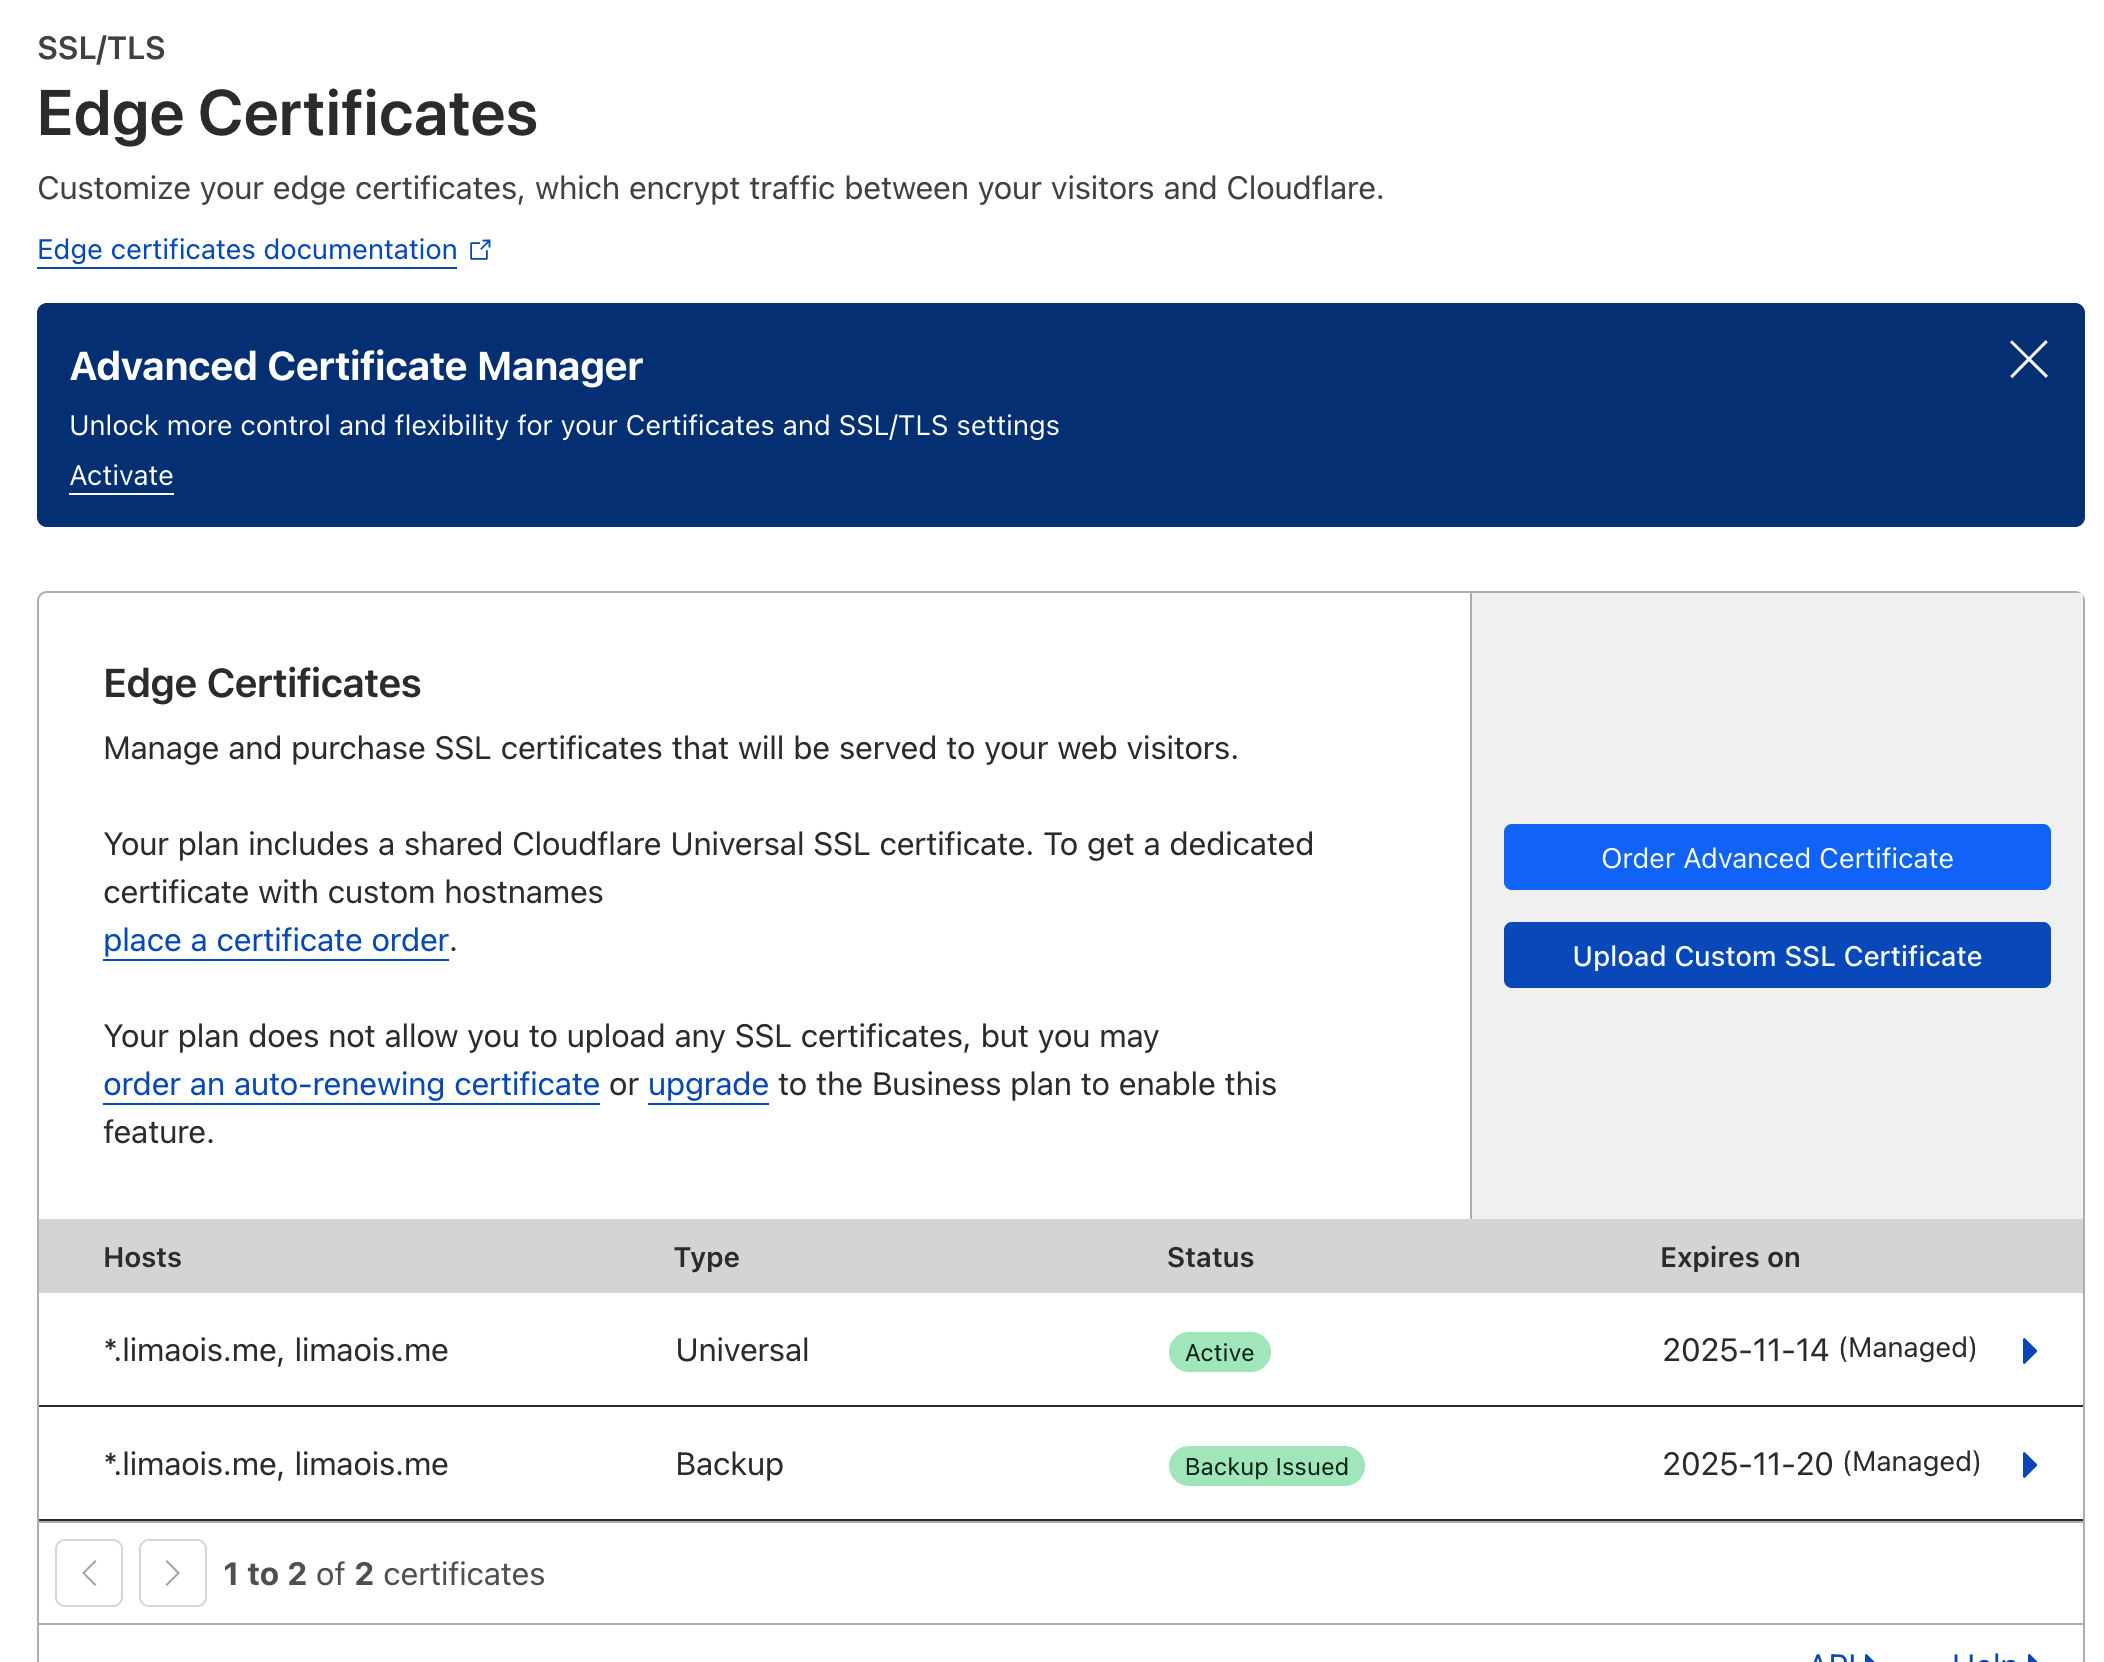Click the Active status badge

coord(1219,1352)
